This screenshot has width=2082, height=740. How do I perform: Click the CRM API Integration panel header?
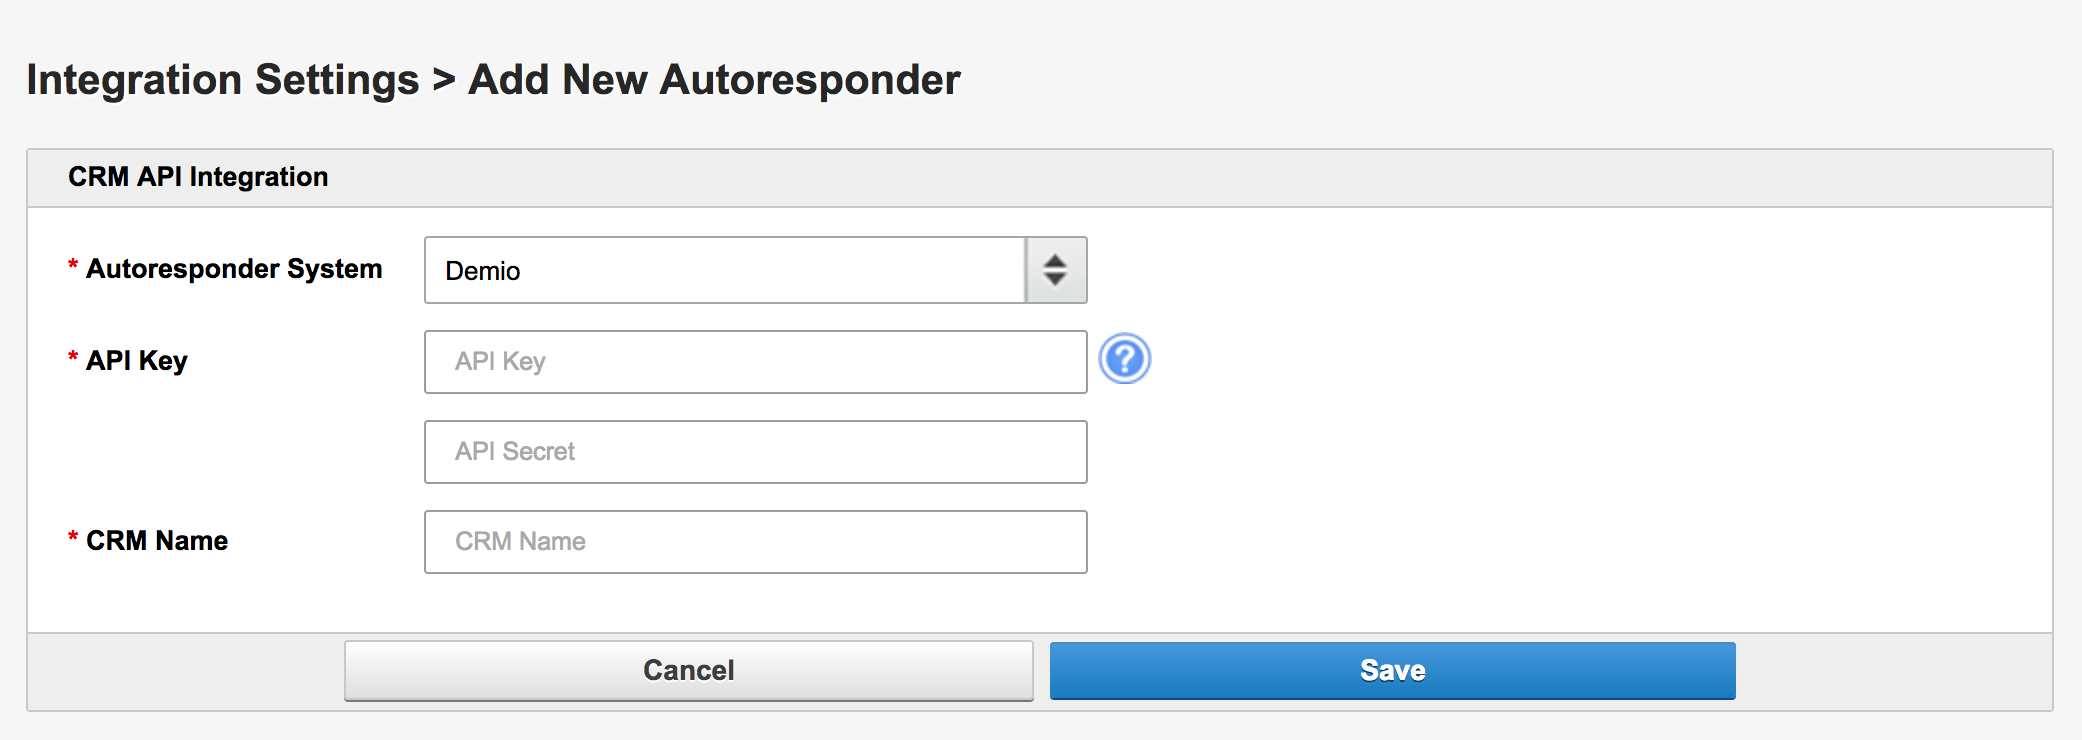(x=1040, y=178)
